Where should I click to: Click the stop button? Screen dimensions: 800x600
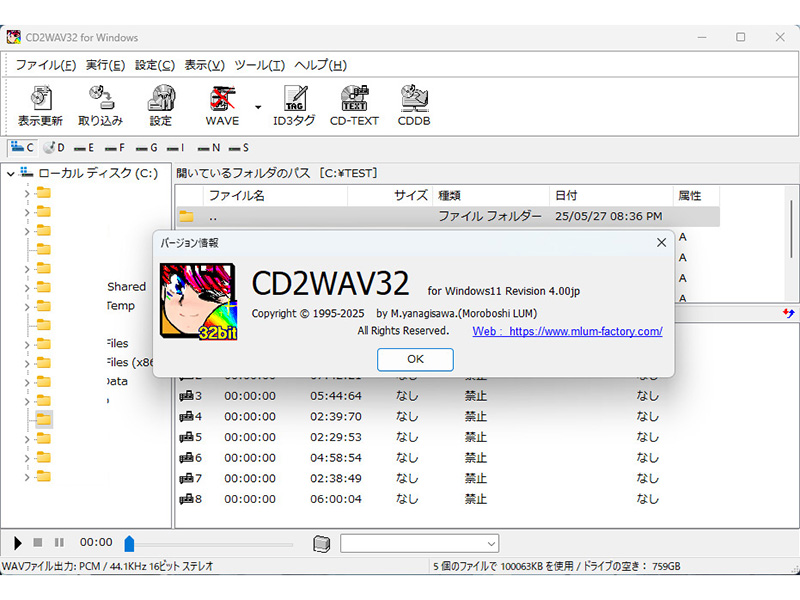pyautogui.click(x=38, y=542)
